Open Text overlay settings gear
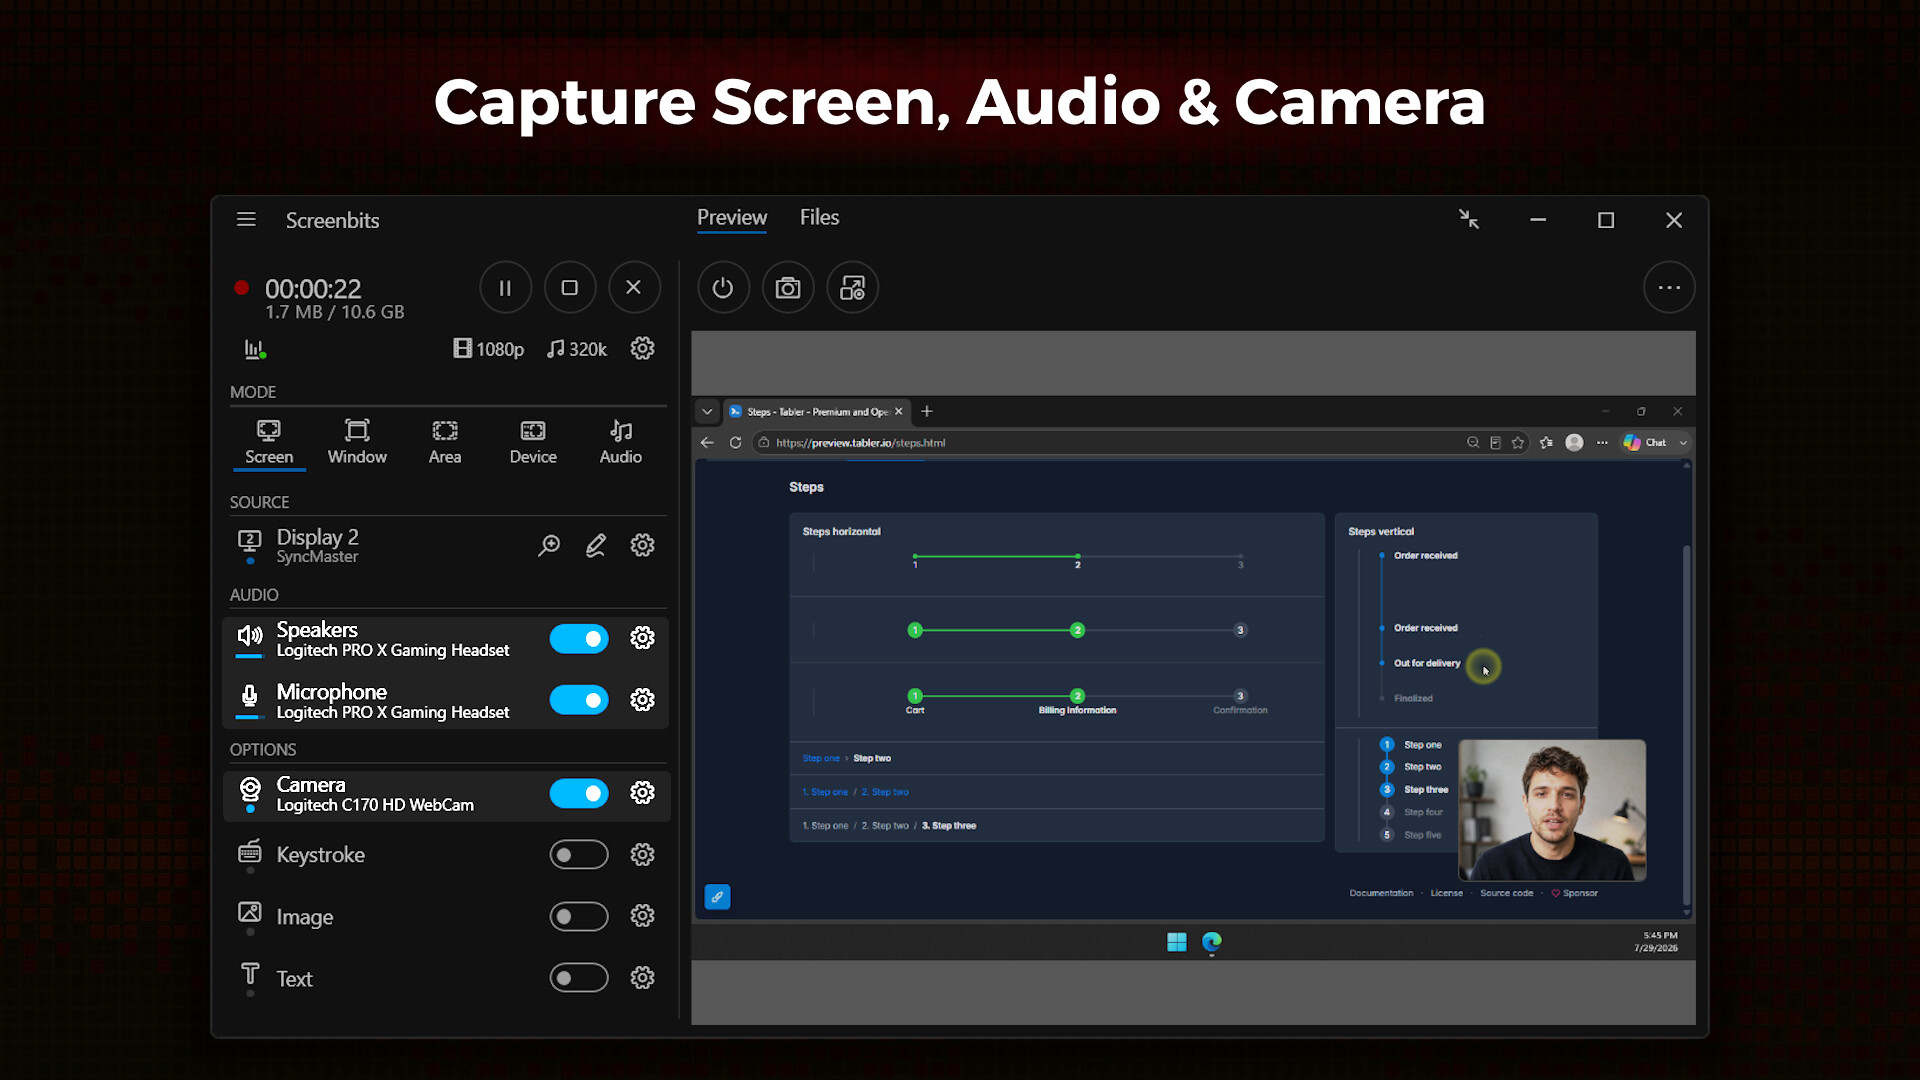This screenshot has height=1080, width=1920. click(x=642, y=978)
